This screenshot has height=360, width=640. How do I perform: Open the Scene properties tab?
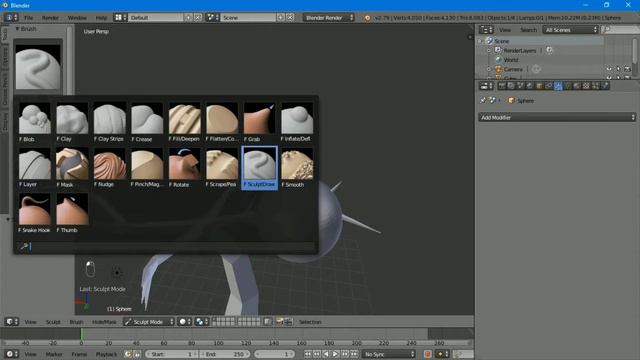point(520,86)
